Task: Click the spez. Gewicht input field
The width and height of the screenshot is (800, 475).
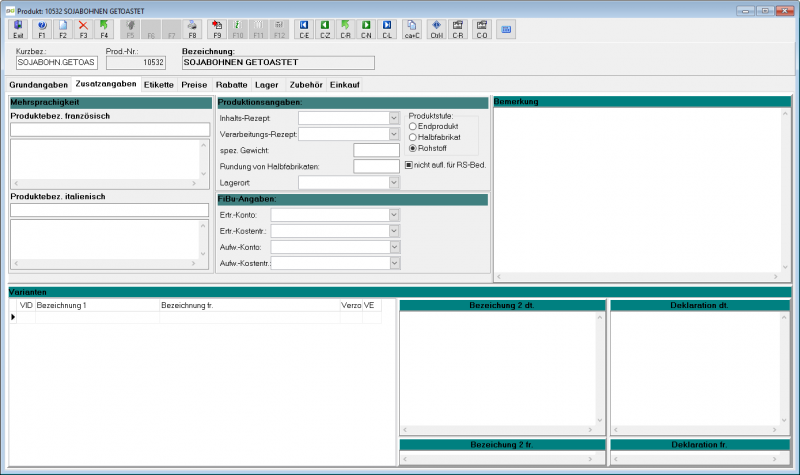Action: [x=377, y=150]
